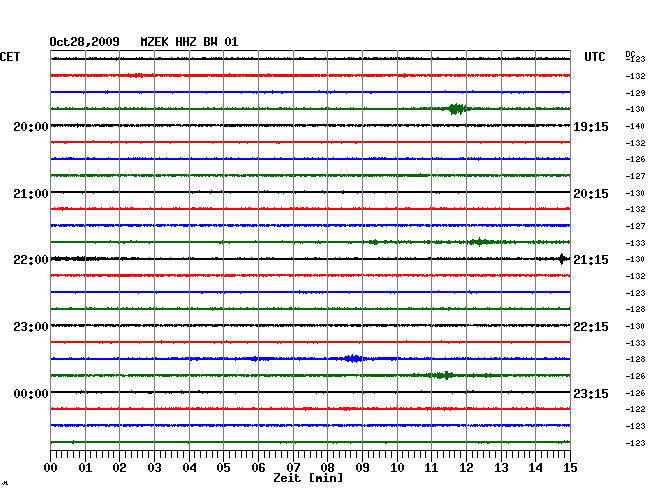Select the 00:00 CET time label

coord(31,393)
